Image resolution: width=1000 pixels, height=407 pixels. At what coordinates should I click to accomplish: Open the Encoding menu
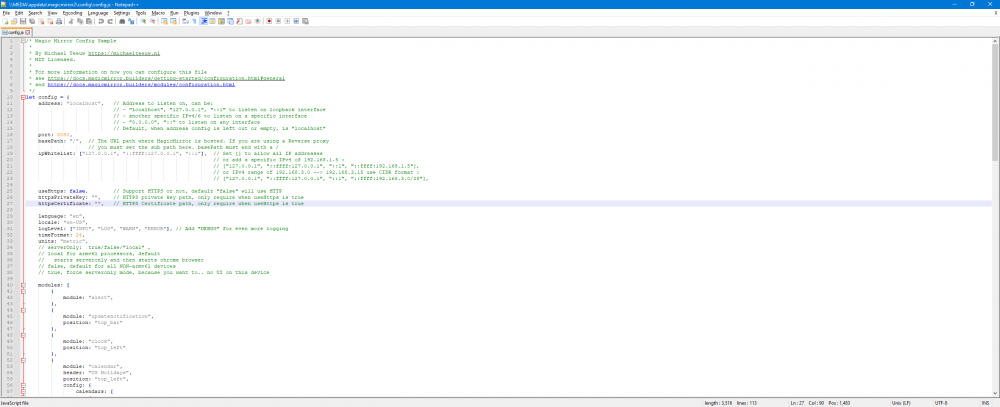pyautogui.click(x=72, y=13)
